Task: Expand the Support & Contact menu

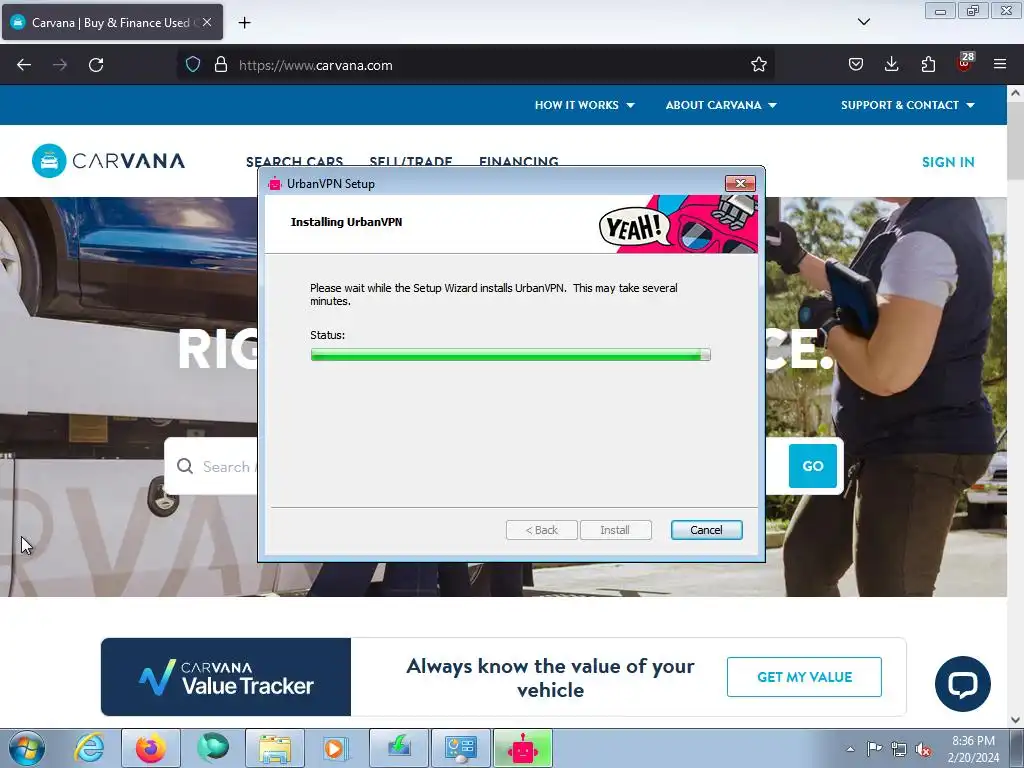Action: pos(908,105)
